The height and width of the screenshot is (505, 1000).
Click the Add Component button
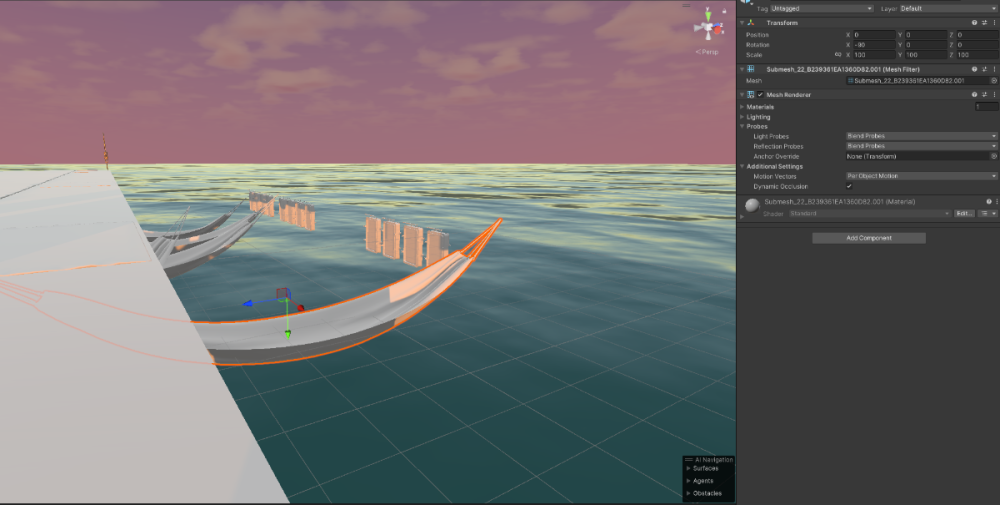868,238
